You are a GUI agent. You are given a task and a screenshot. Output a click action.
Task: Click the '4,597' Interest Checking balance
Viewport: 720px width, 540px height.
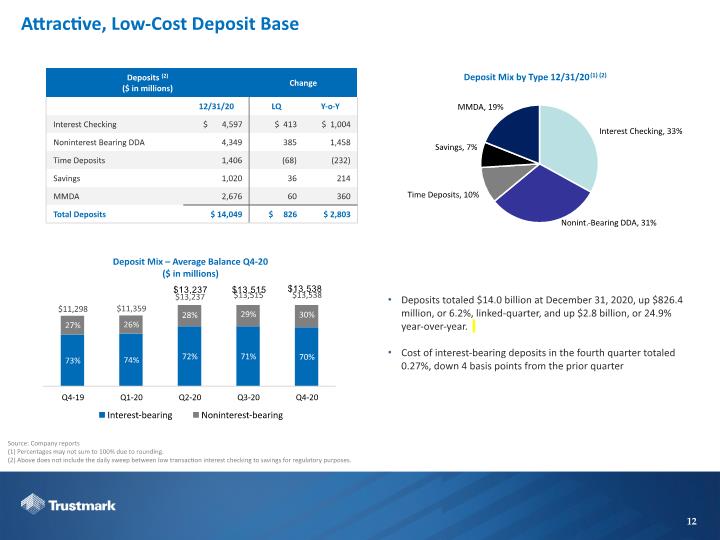pos(232,124)
